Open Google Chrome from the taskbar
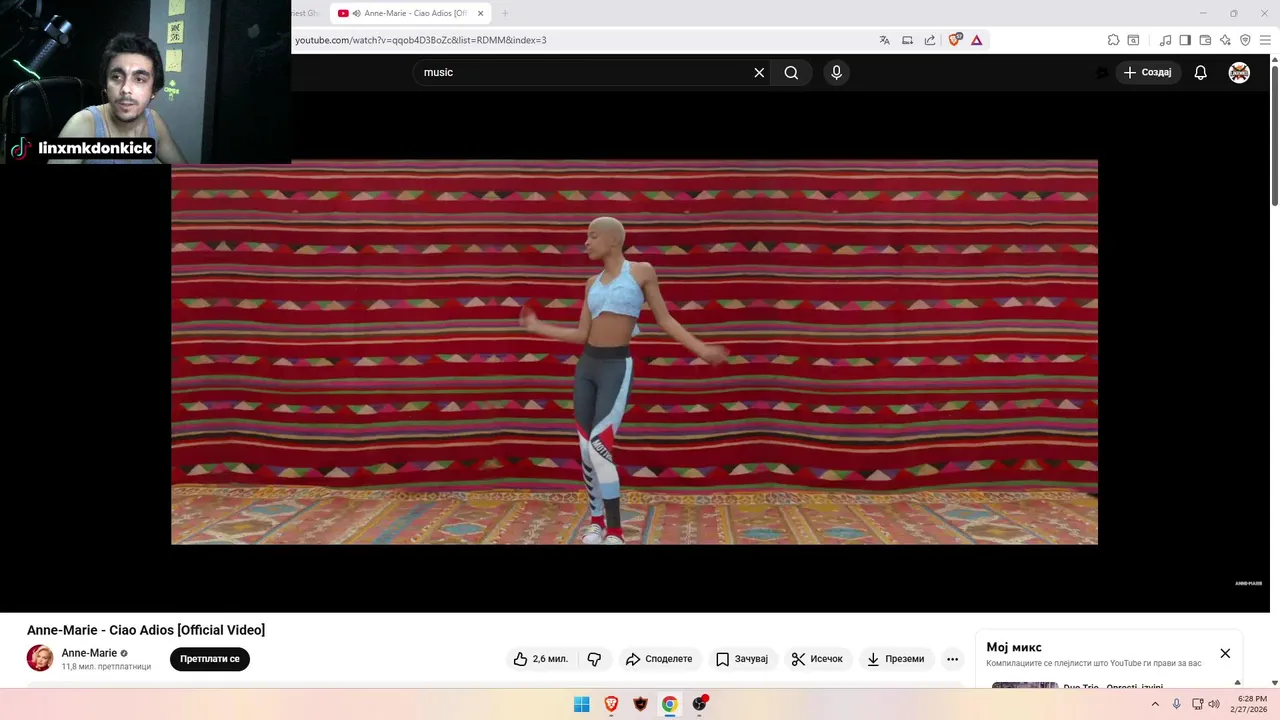1280x720 pixels. tap(670, 704)
